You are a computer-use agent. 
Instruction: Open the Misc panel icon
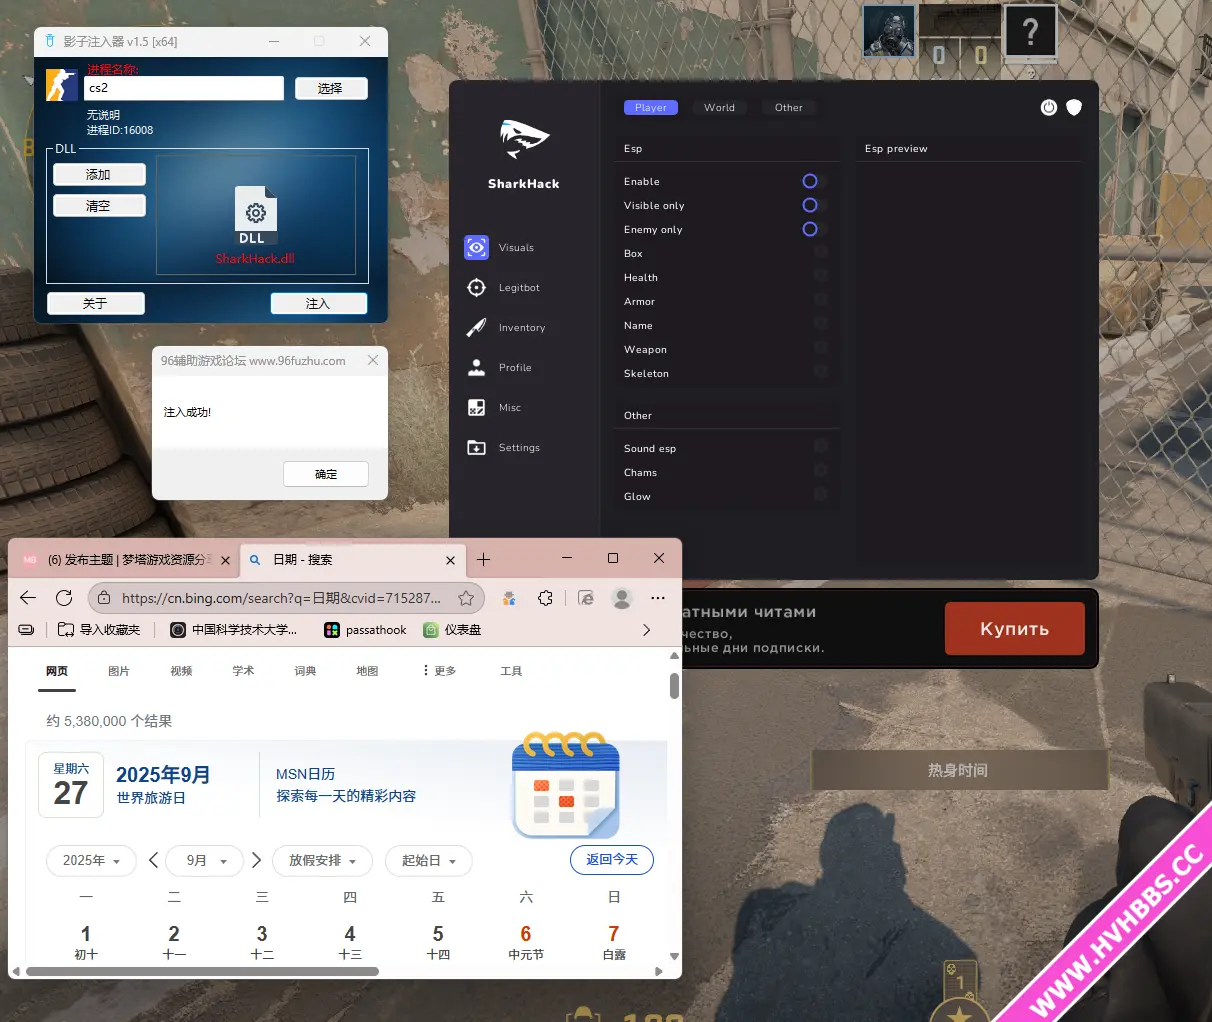click(x=477, y=408)
